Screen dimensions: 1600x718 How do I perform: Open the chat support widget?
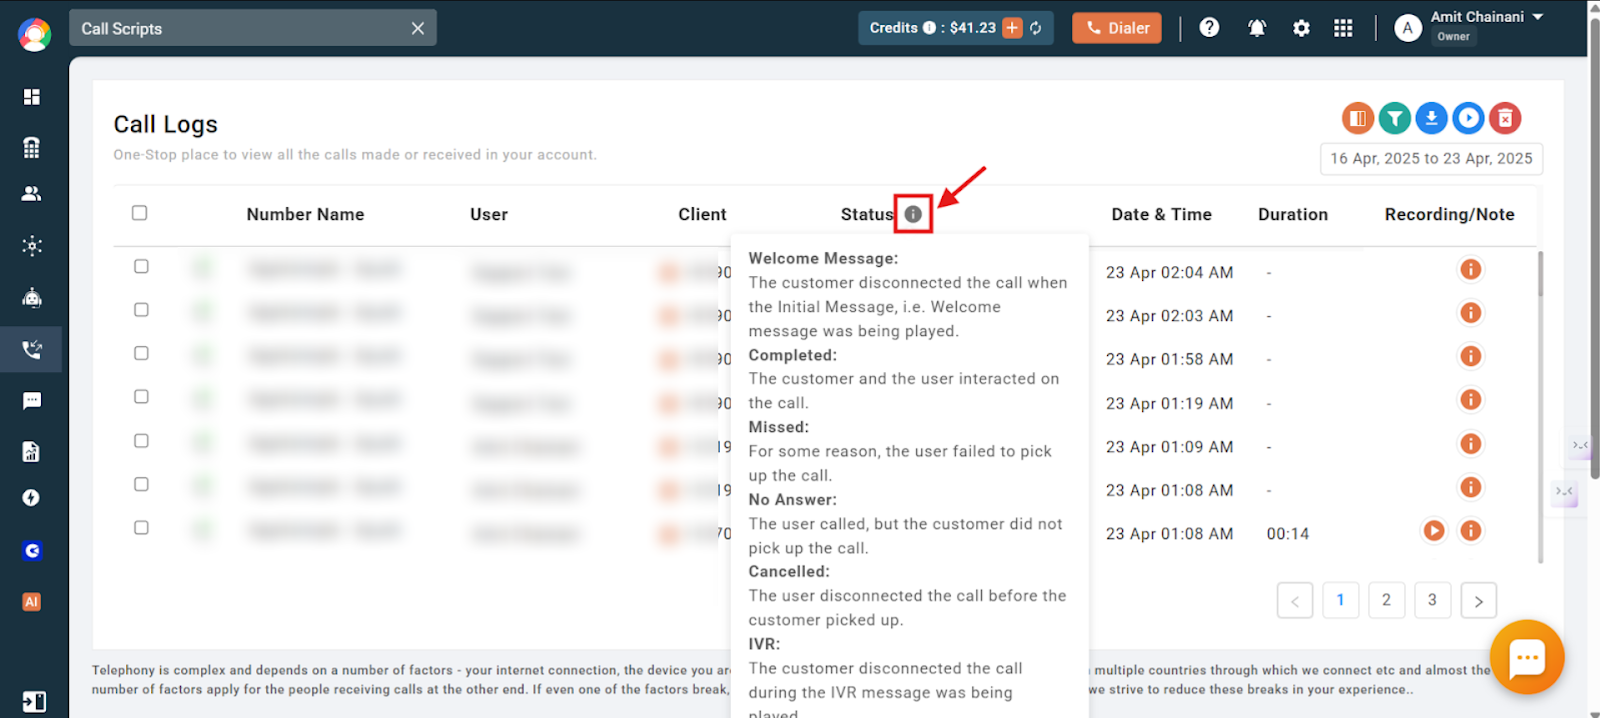pos(1527,657)
